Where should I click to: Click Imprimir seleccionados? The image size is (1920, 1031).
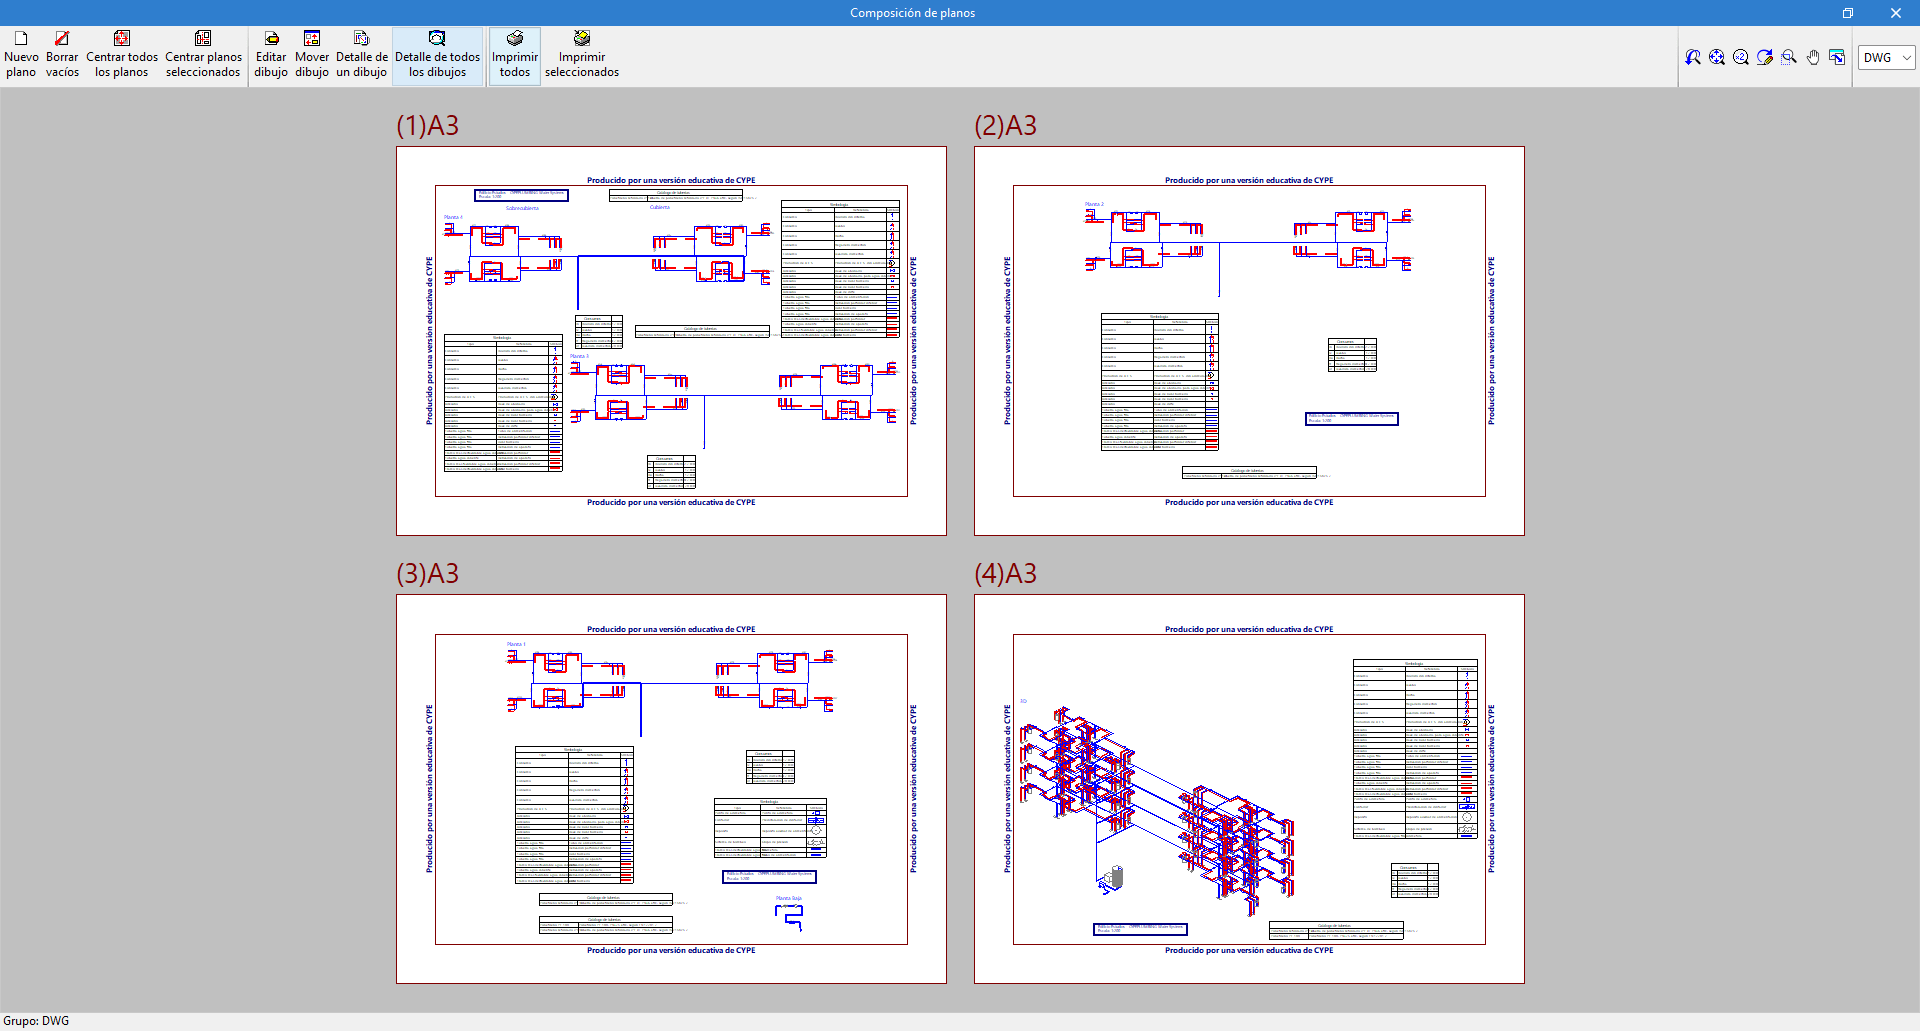coord(582,55)
